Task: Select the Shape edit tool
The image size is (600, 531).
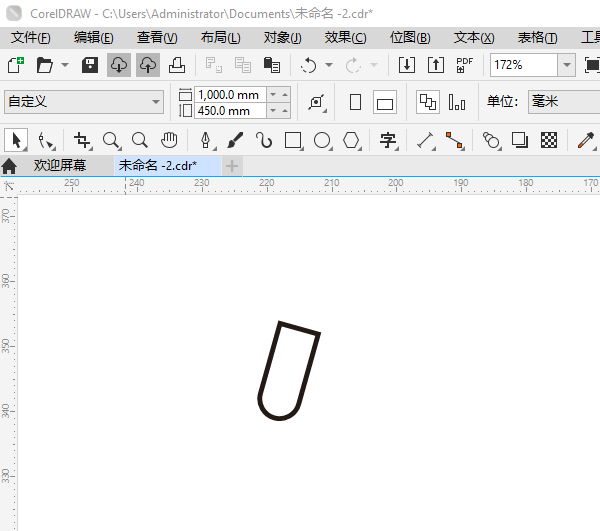Action: point(46,140)
